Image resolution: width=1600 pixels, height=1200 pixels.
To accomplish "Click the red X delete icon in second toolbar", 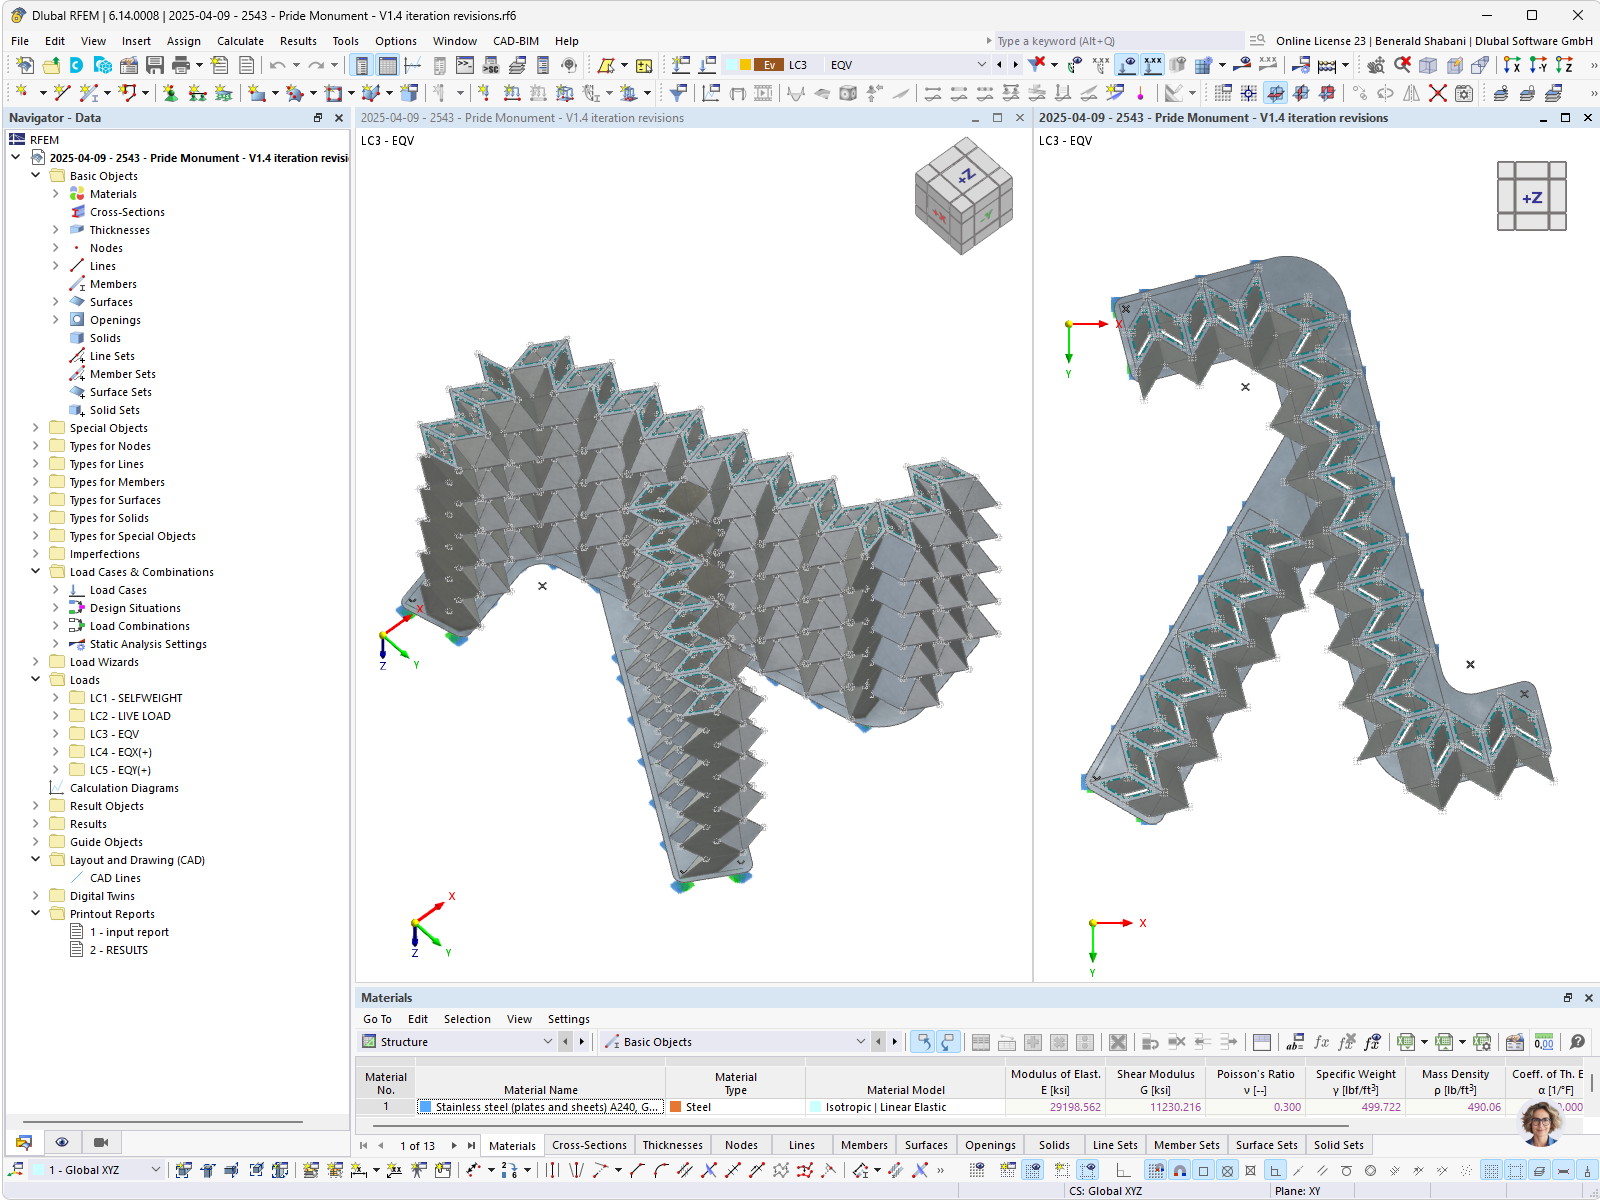I will (x=1438, y=93).
